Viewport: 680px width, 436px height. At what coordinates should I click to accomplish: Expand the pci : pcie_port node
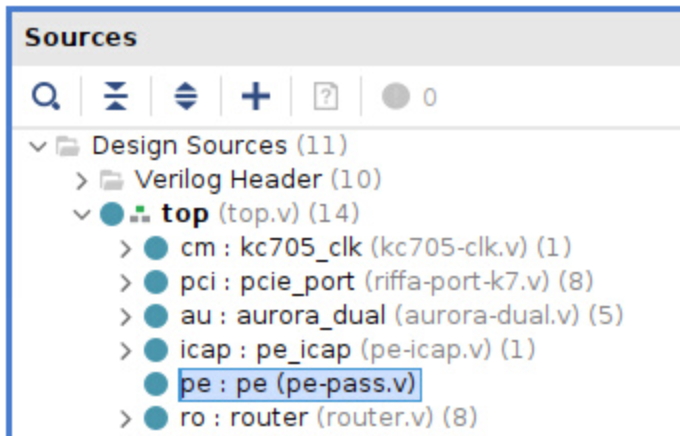tap(125, 282)
